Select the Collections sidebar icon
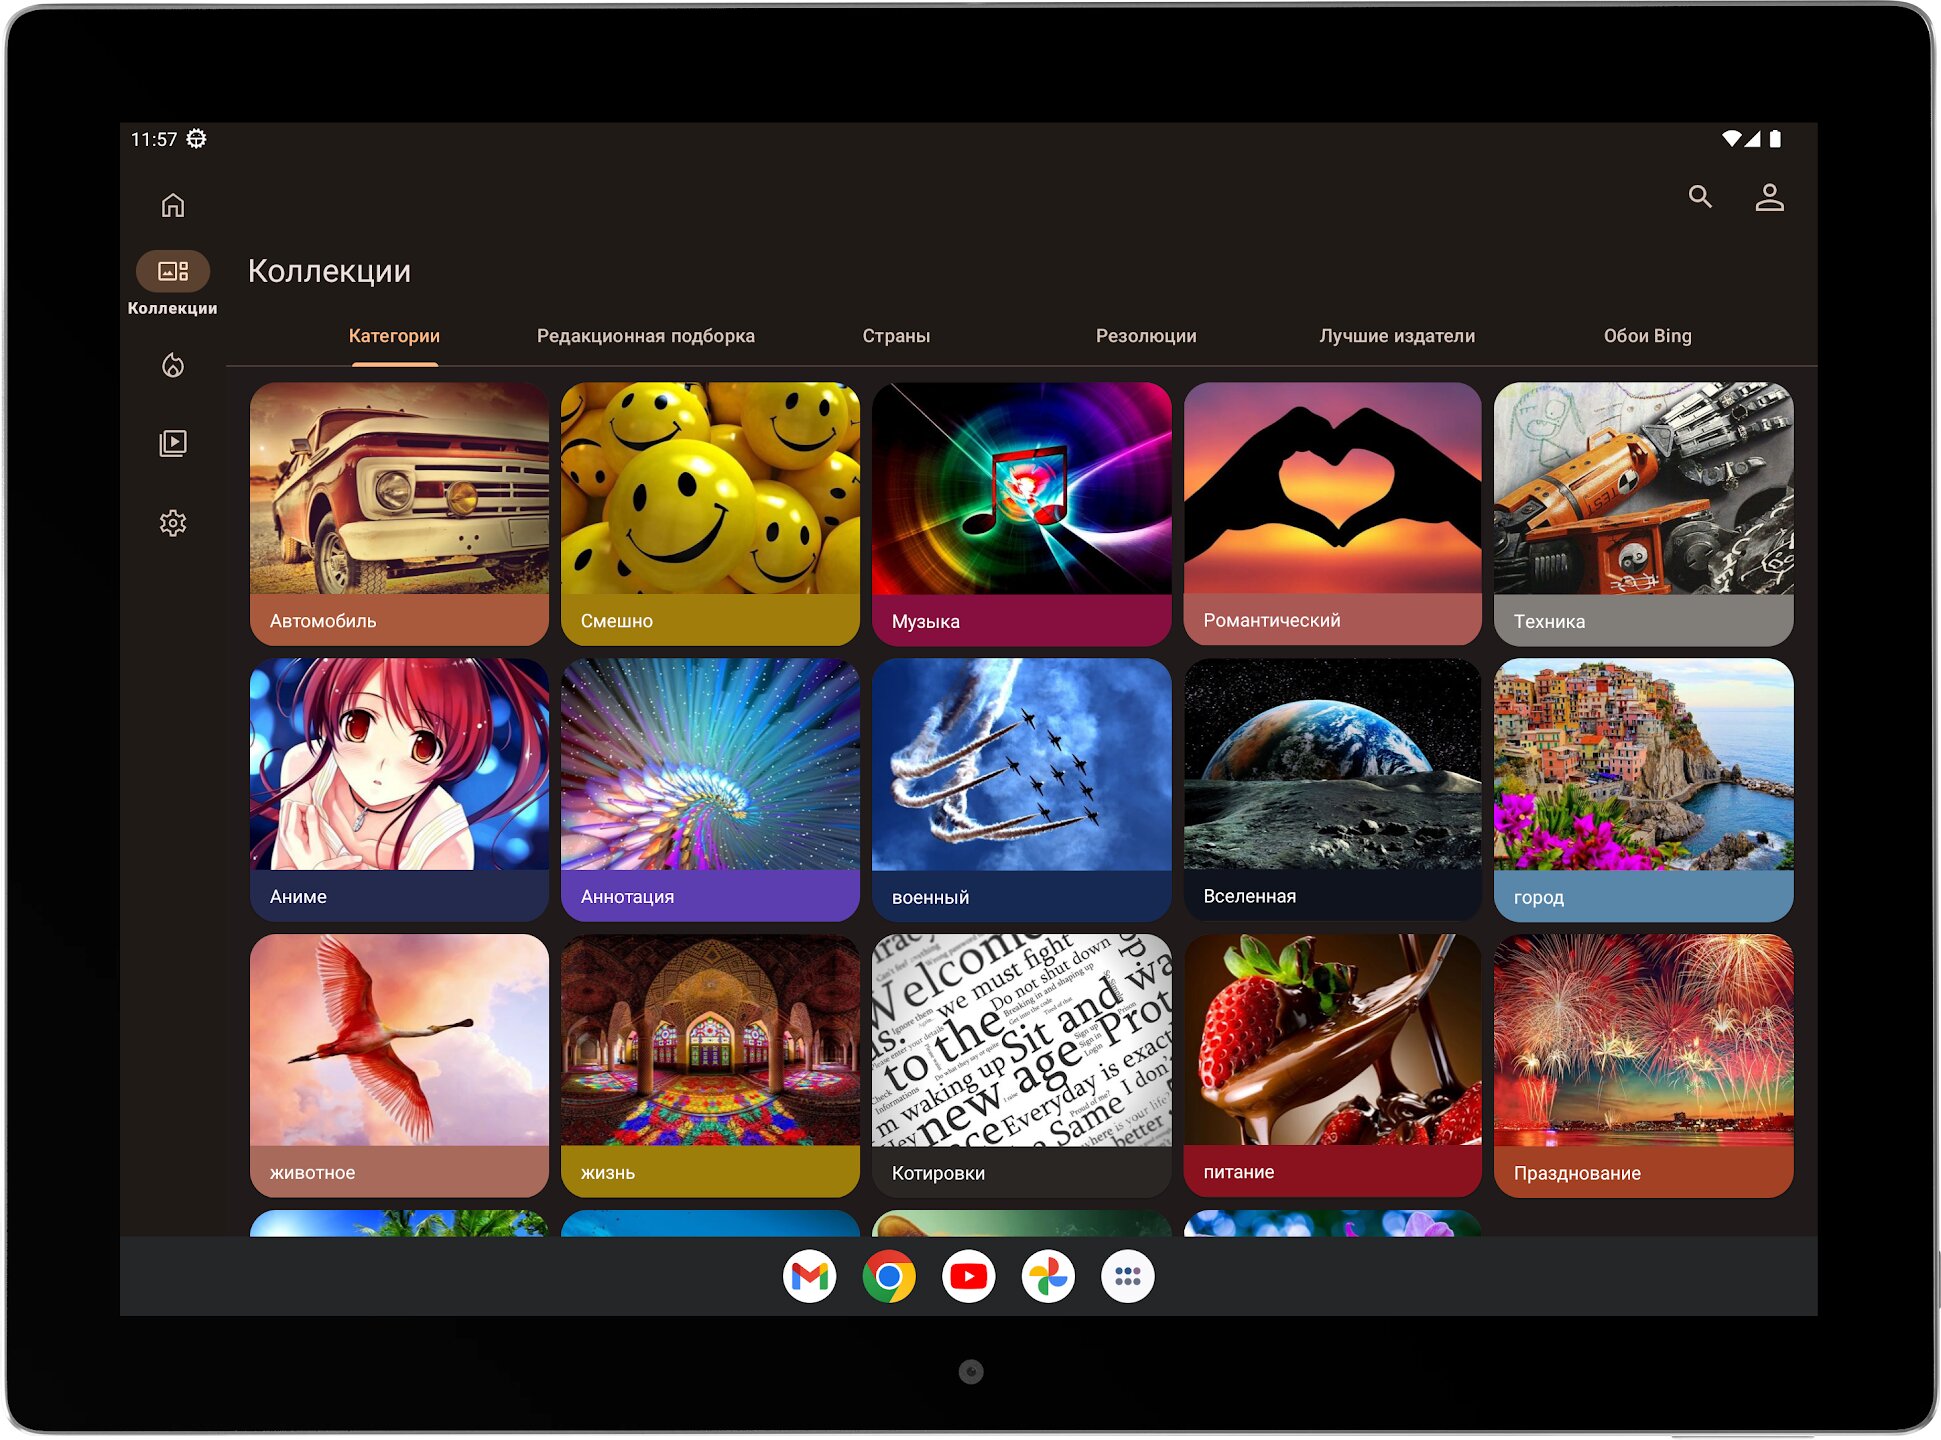1941x1440 pixels. click(x=173, y=271)
